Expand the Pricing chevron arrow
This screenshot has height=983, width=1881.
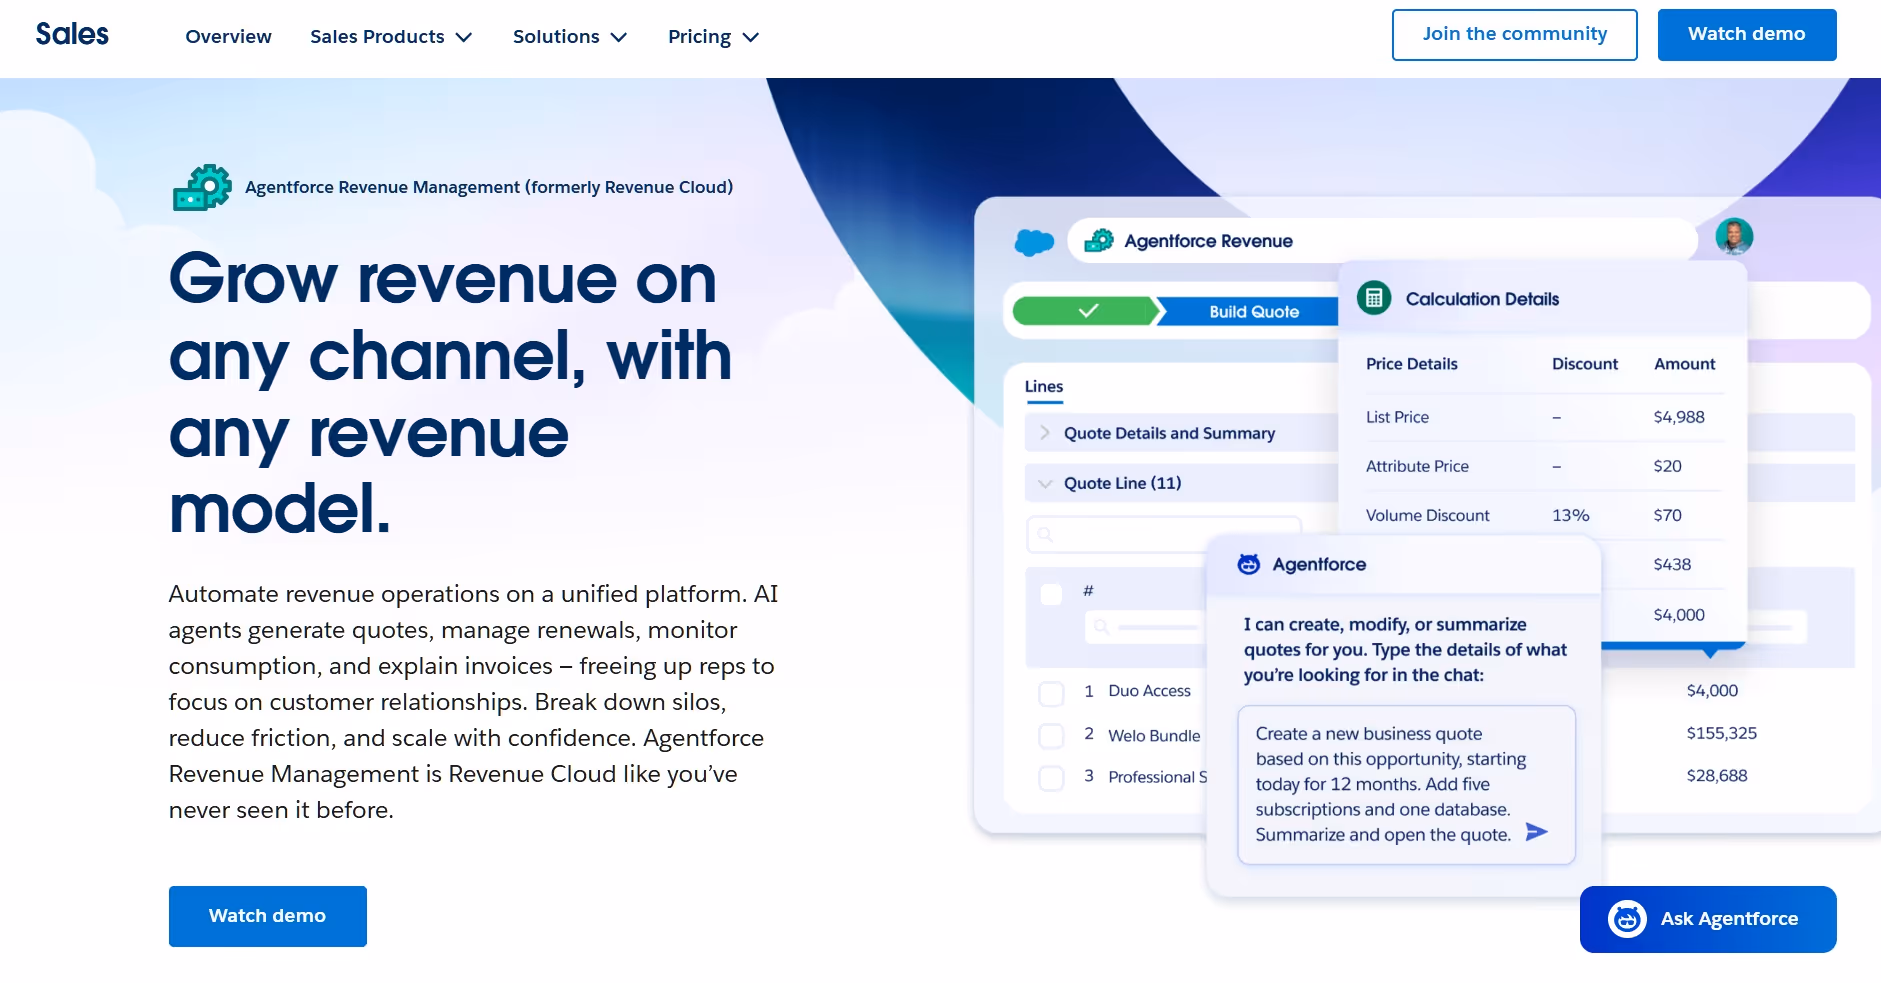point(751,37)
